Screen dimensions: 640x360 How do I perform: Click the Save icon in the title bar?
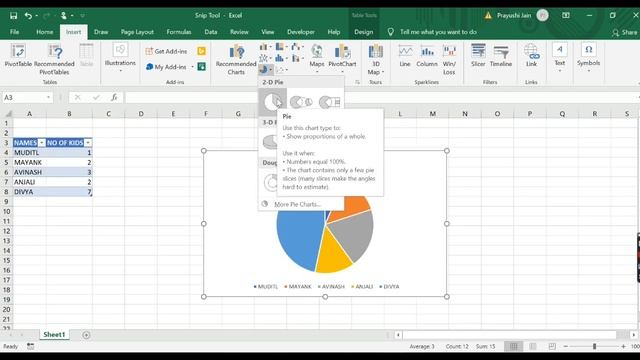tap(13, 16)
